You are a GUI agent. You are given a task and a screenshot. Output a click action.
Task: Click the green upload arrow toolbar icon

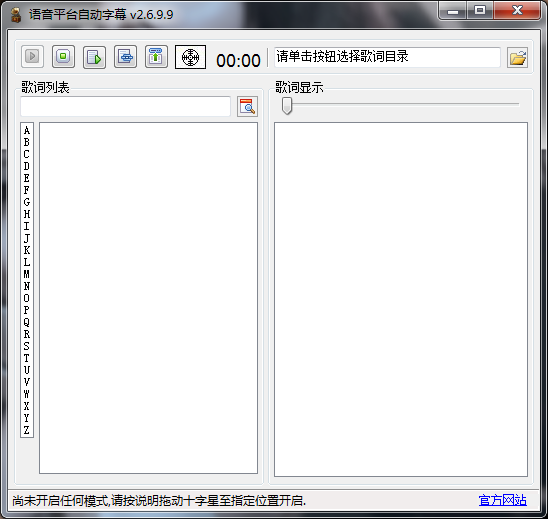click(x=156, y=56)
